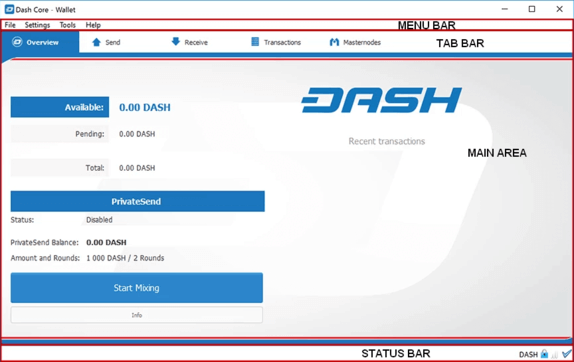Click the wallet lock icon in status bar
The width and height of the screenshot is (574, 362).
click(x=544, y=354)
